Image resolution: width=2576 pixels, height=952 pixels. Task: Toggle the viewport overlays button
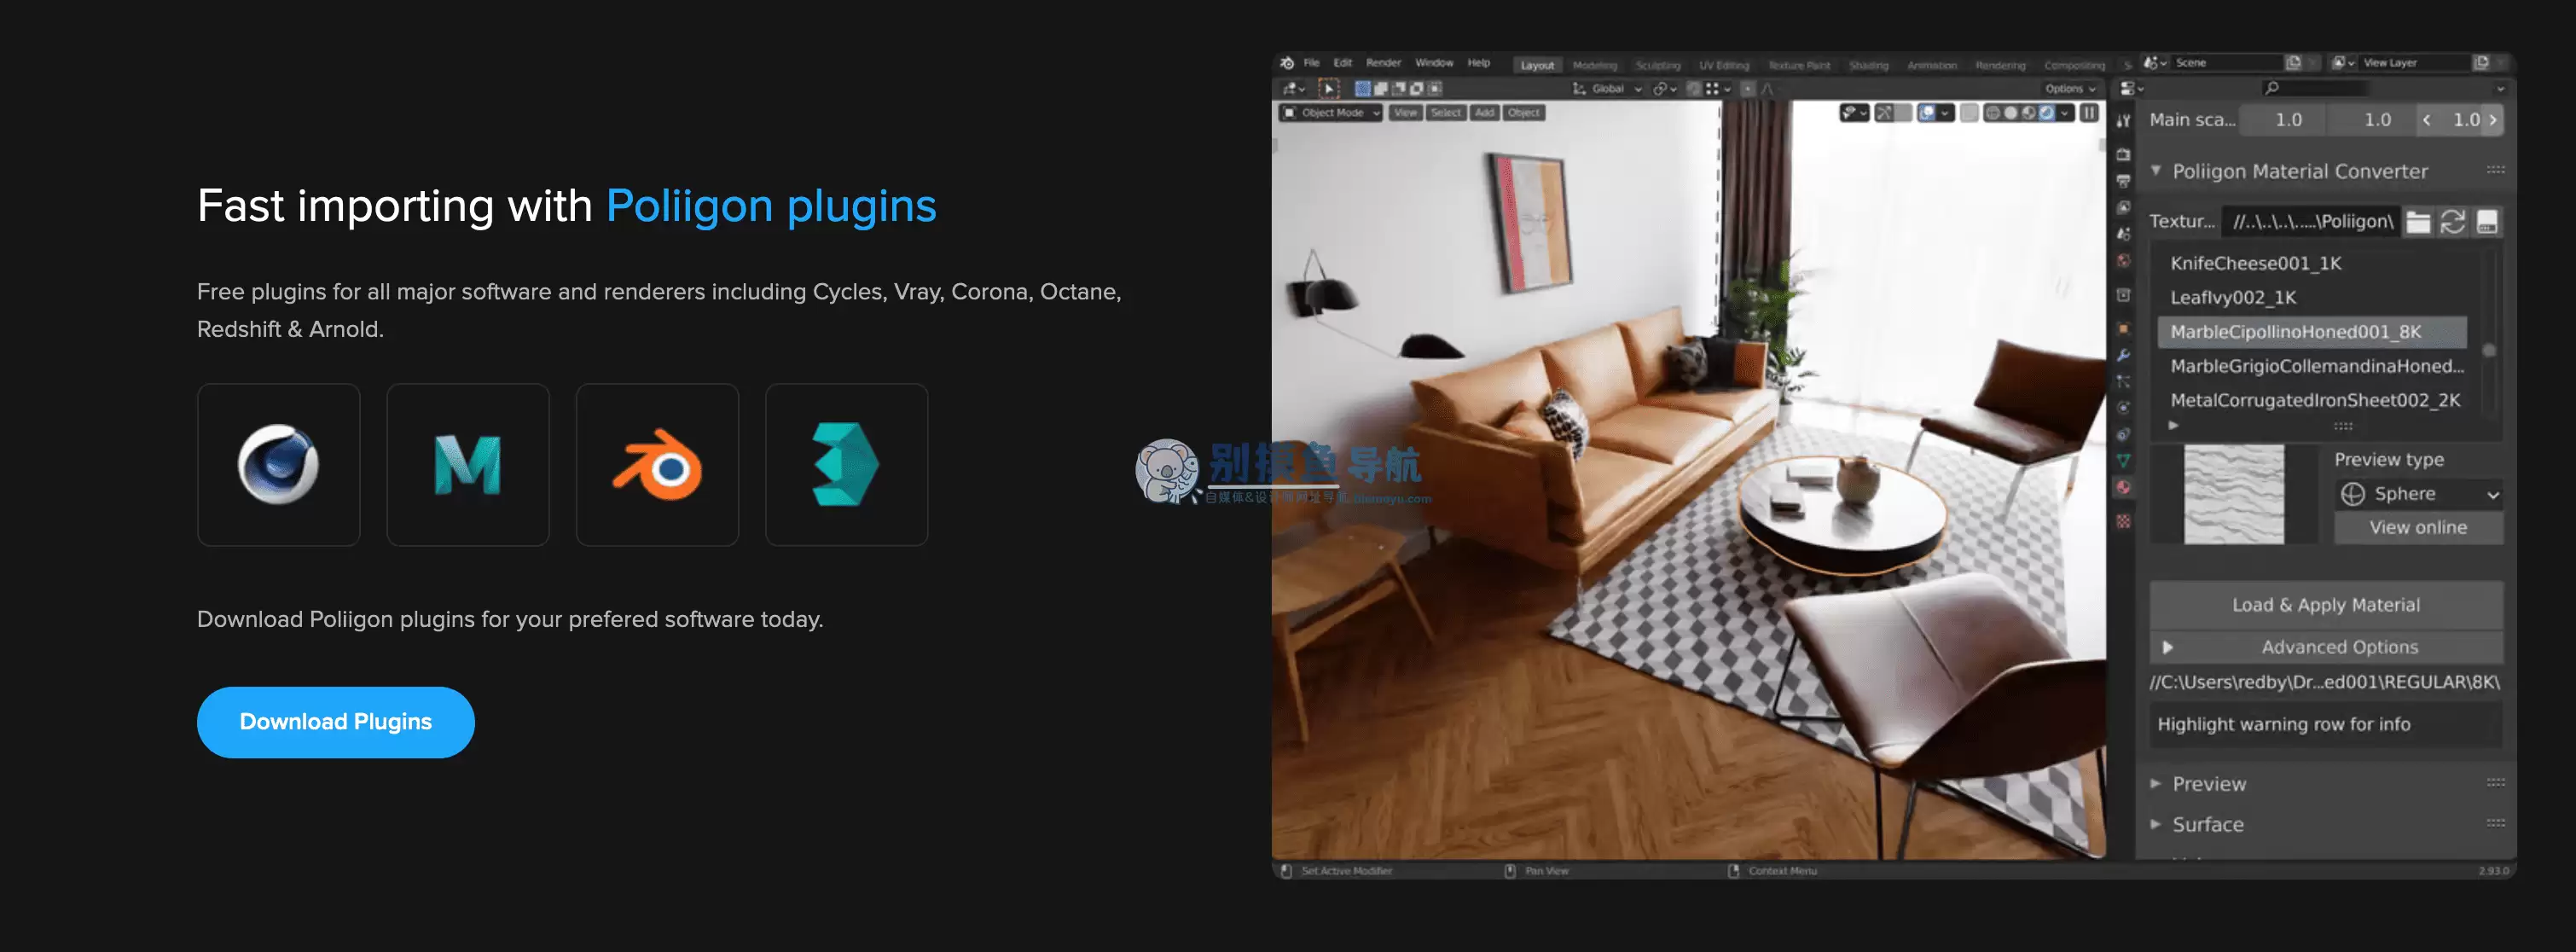(1927, 113)
